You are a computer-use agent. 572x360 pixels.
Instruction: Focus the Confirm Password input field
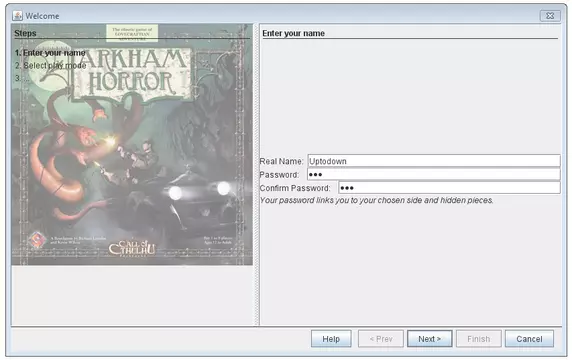pyautogui.click(x=449, y=188)
